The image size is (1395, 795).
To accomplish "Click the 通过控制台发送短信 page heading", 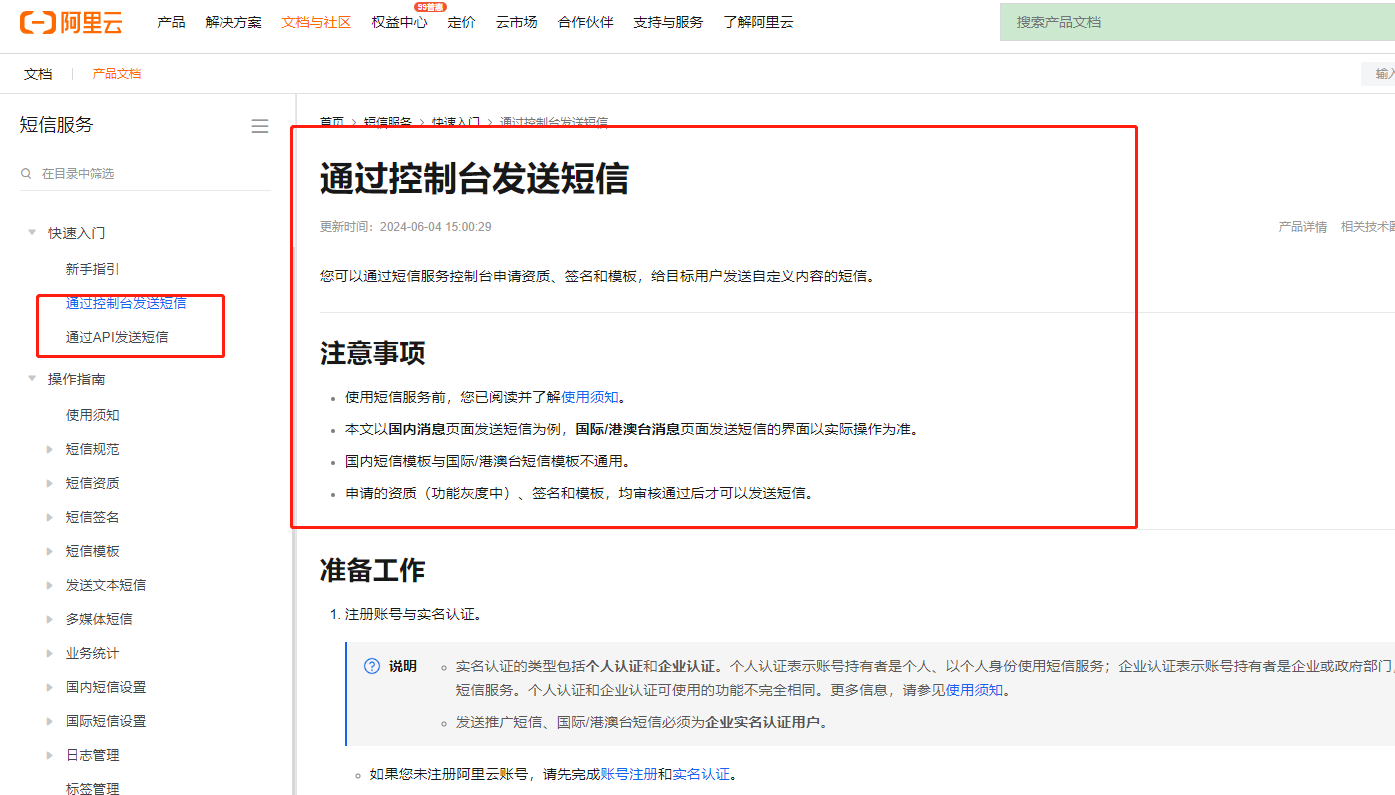I will click(x=474, y=180).
